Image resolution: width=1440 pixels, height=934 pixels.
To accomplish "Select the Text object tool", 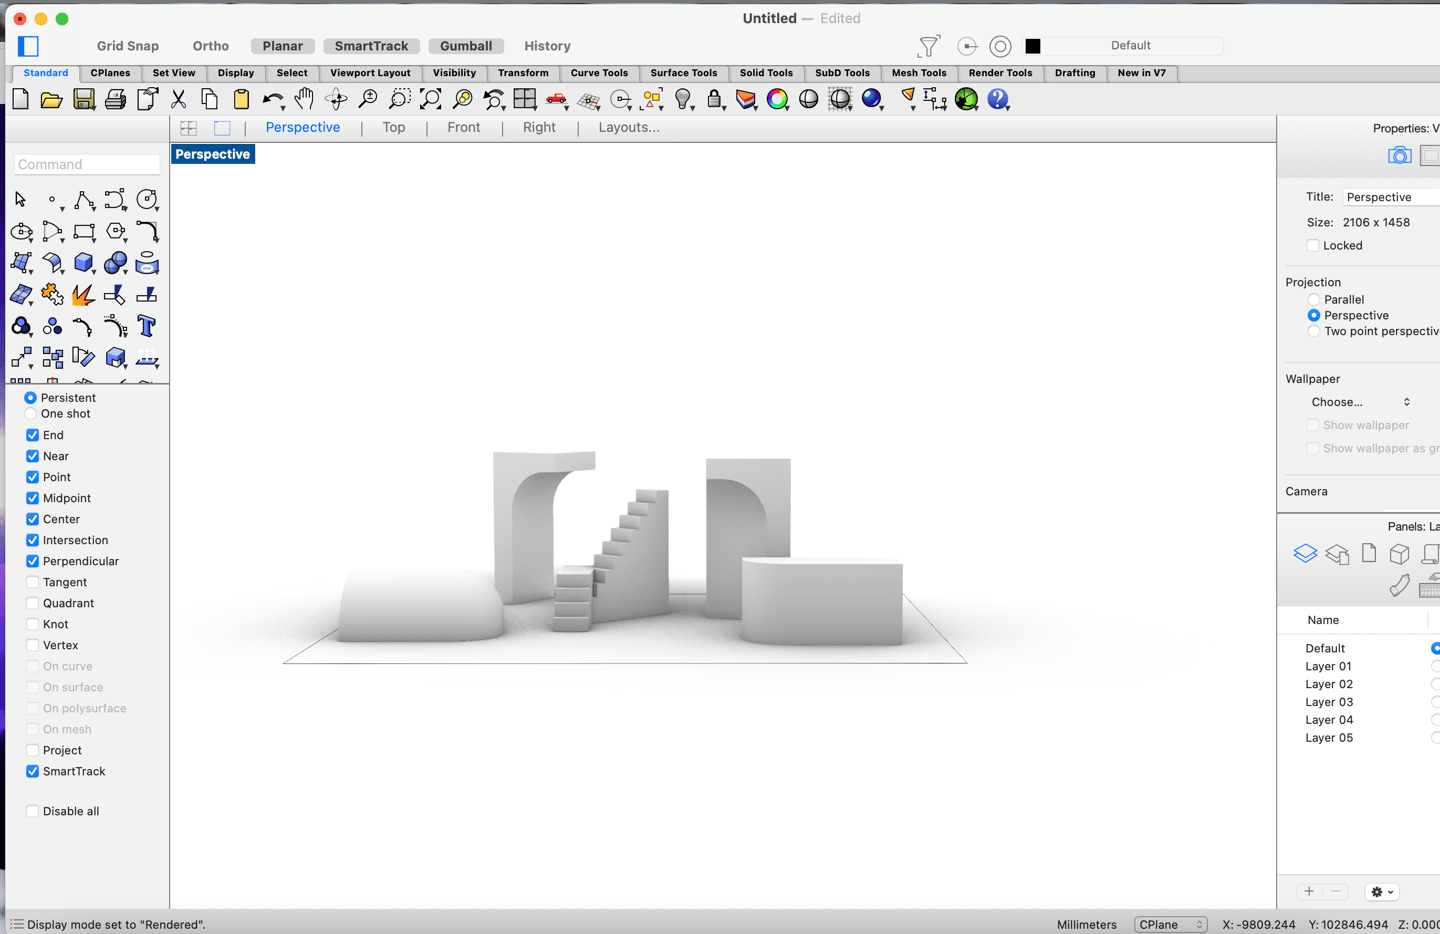I will pos(147,326).
